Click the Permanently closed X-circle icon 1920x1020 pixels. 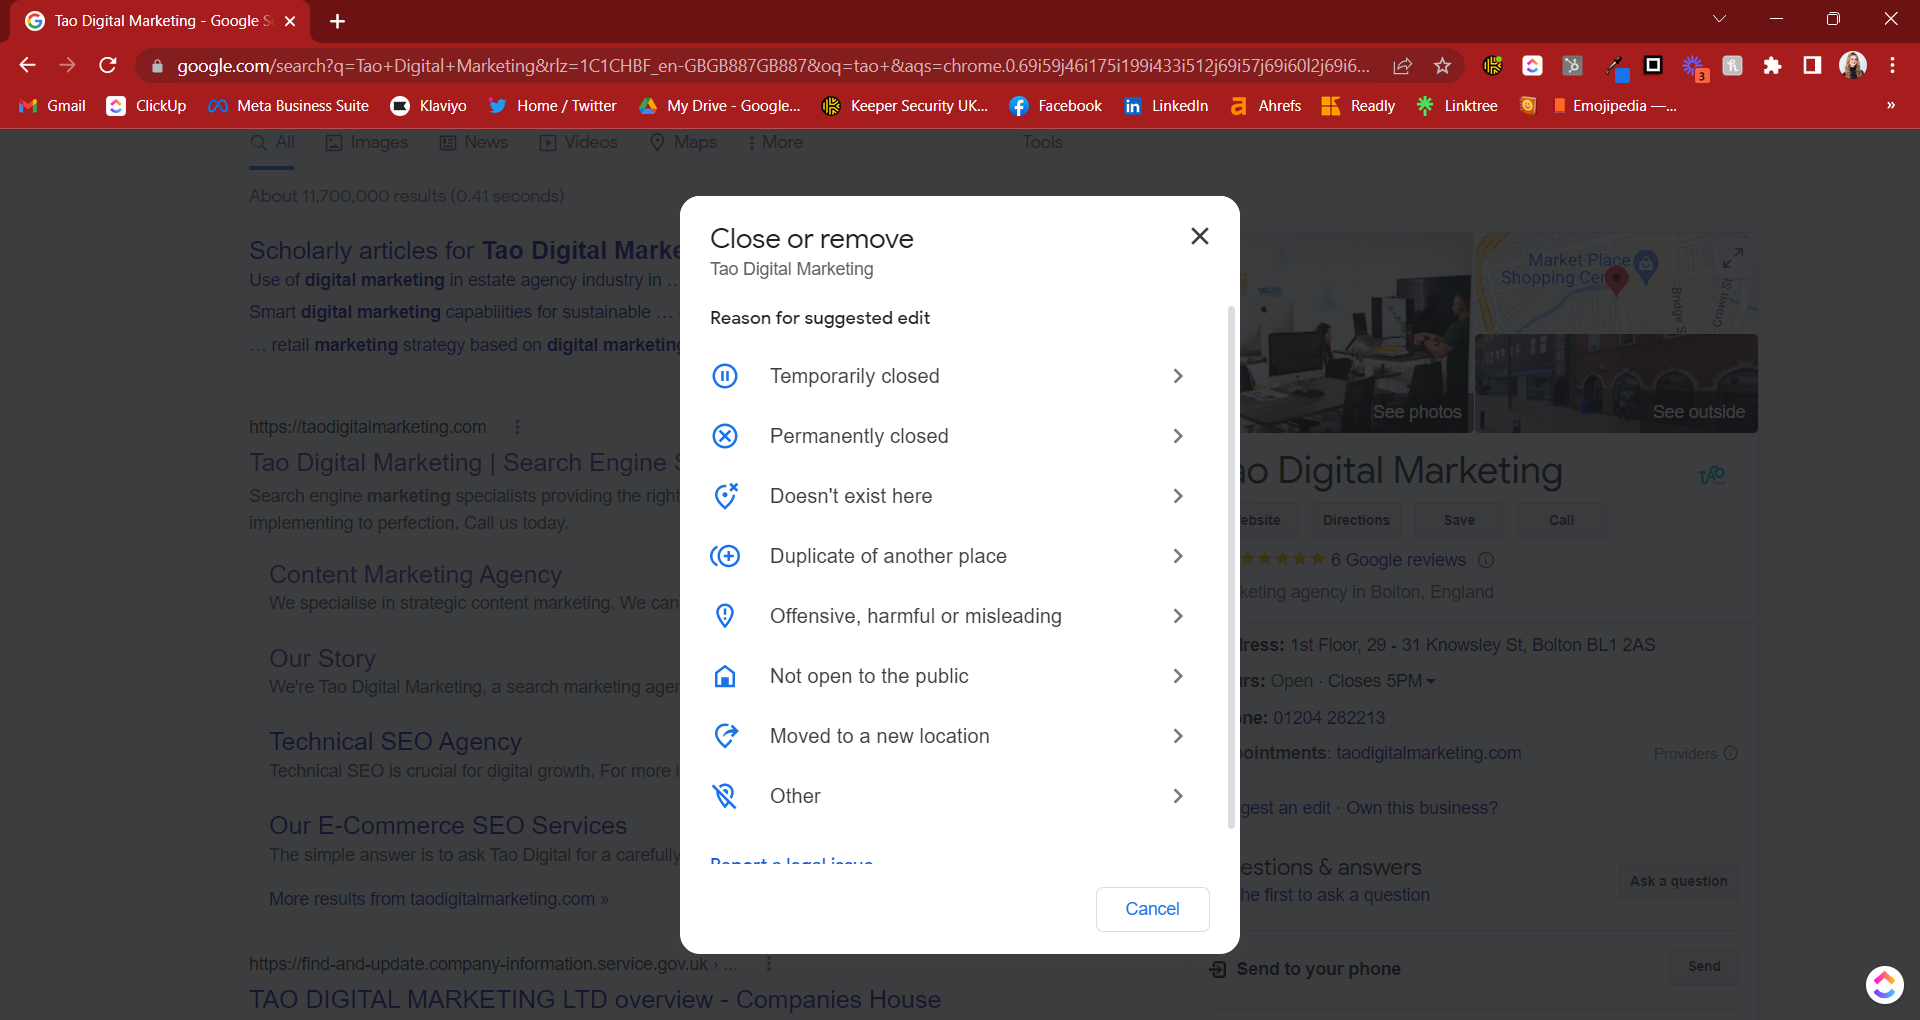(x=725, y=436)
